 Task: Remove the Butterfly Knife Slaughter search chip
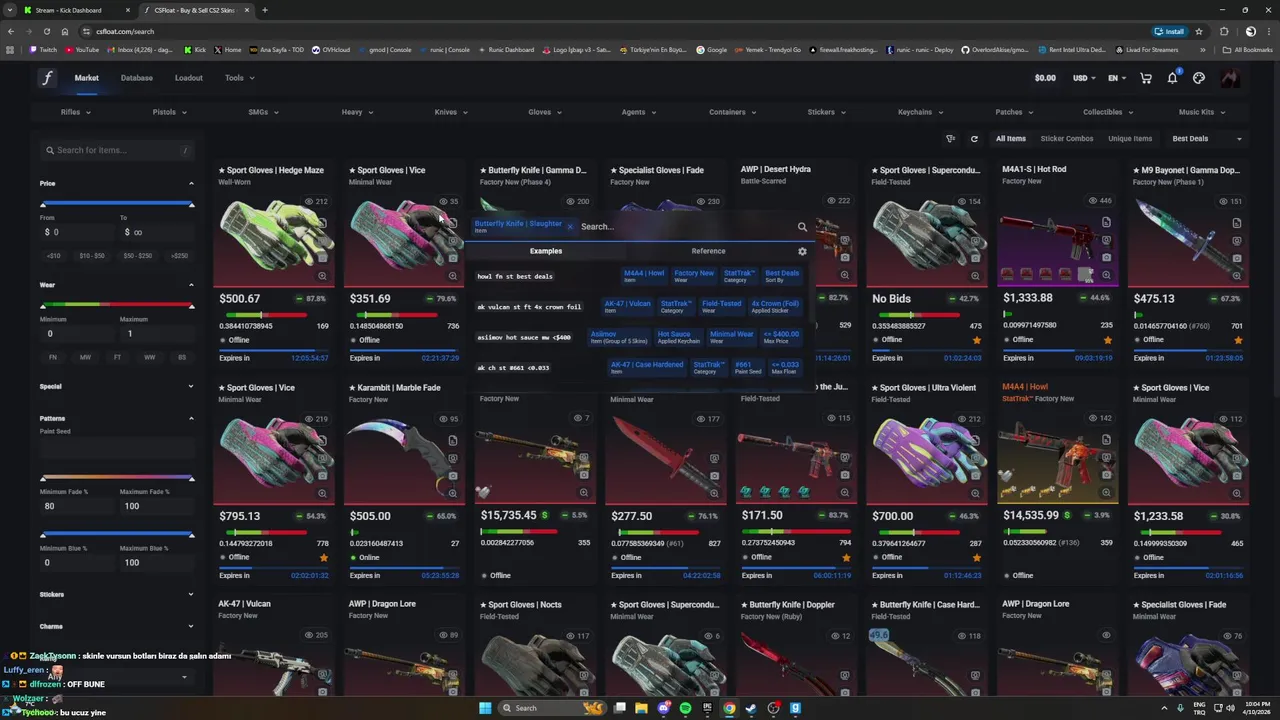click(x=570, y=227)
